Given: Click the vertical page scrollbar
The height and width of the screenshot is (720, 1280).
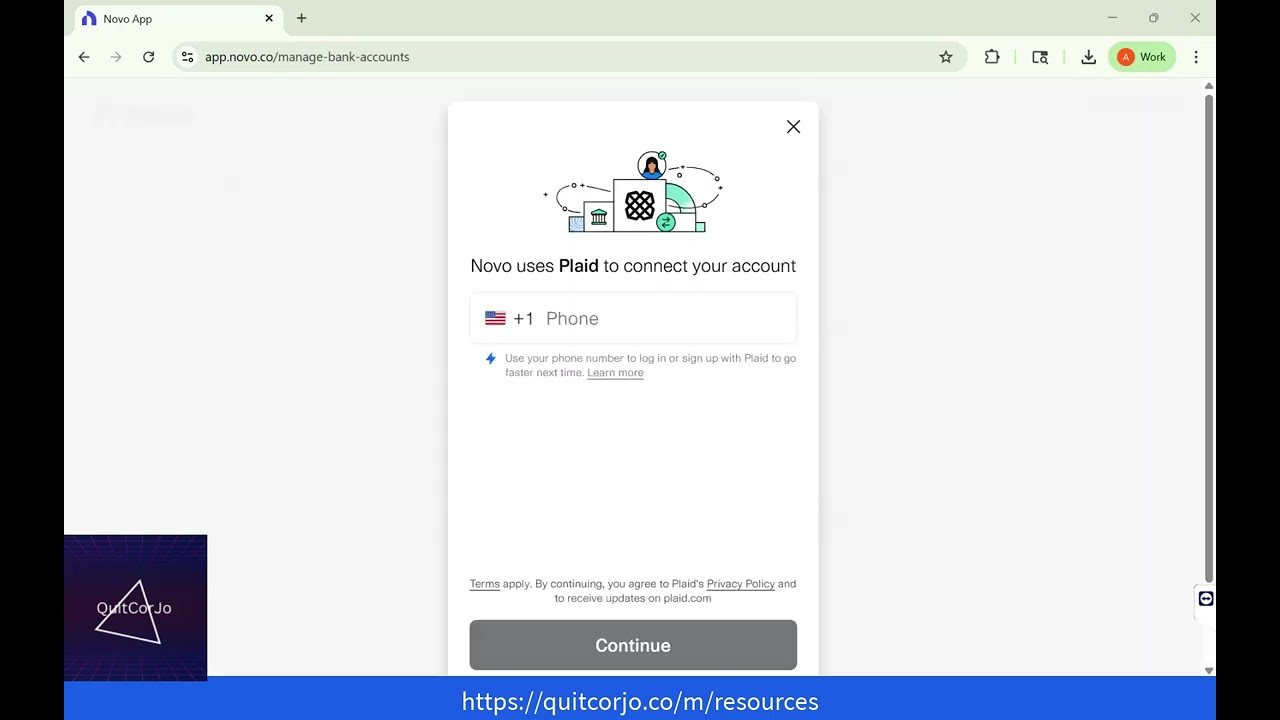Looking at the screenshot, I should point(1209,338).
